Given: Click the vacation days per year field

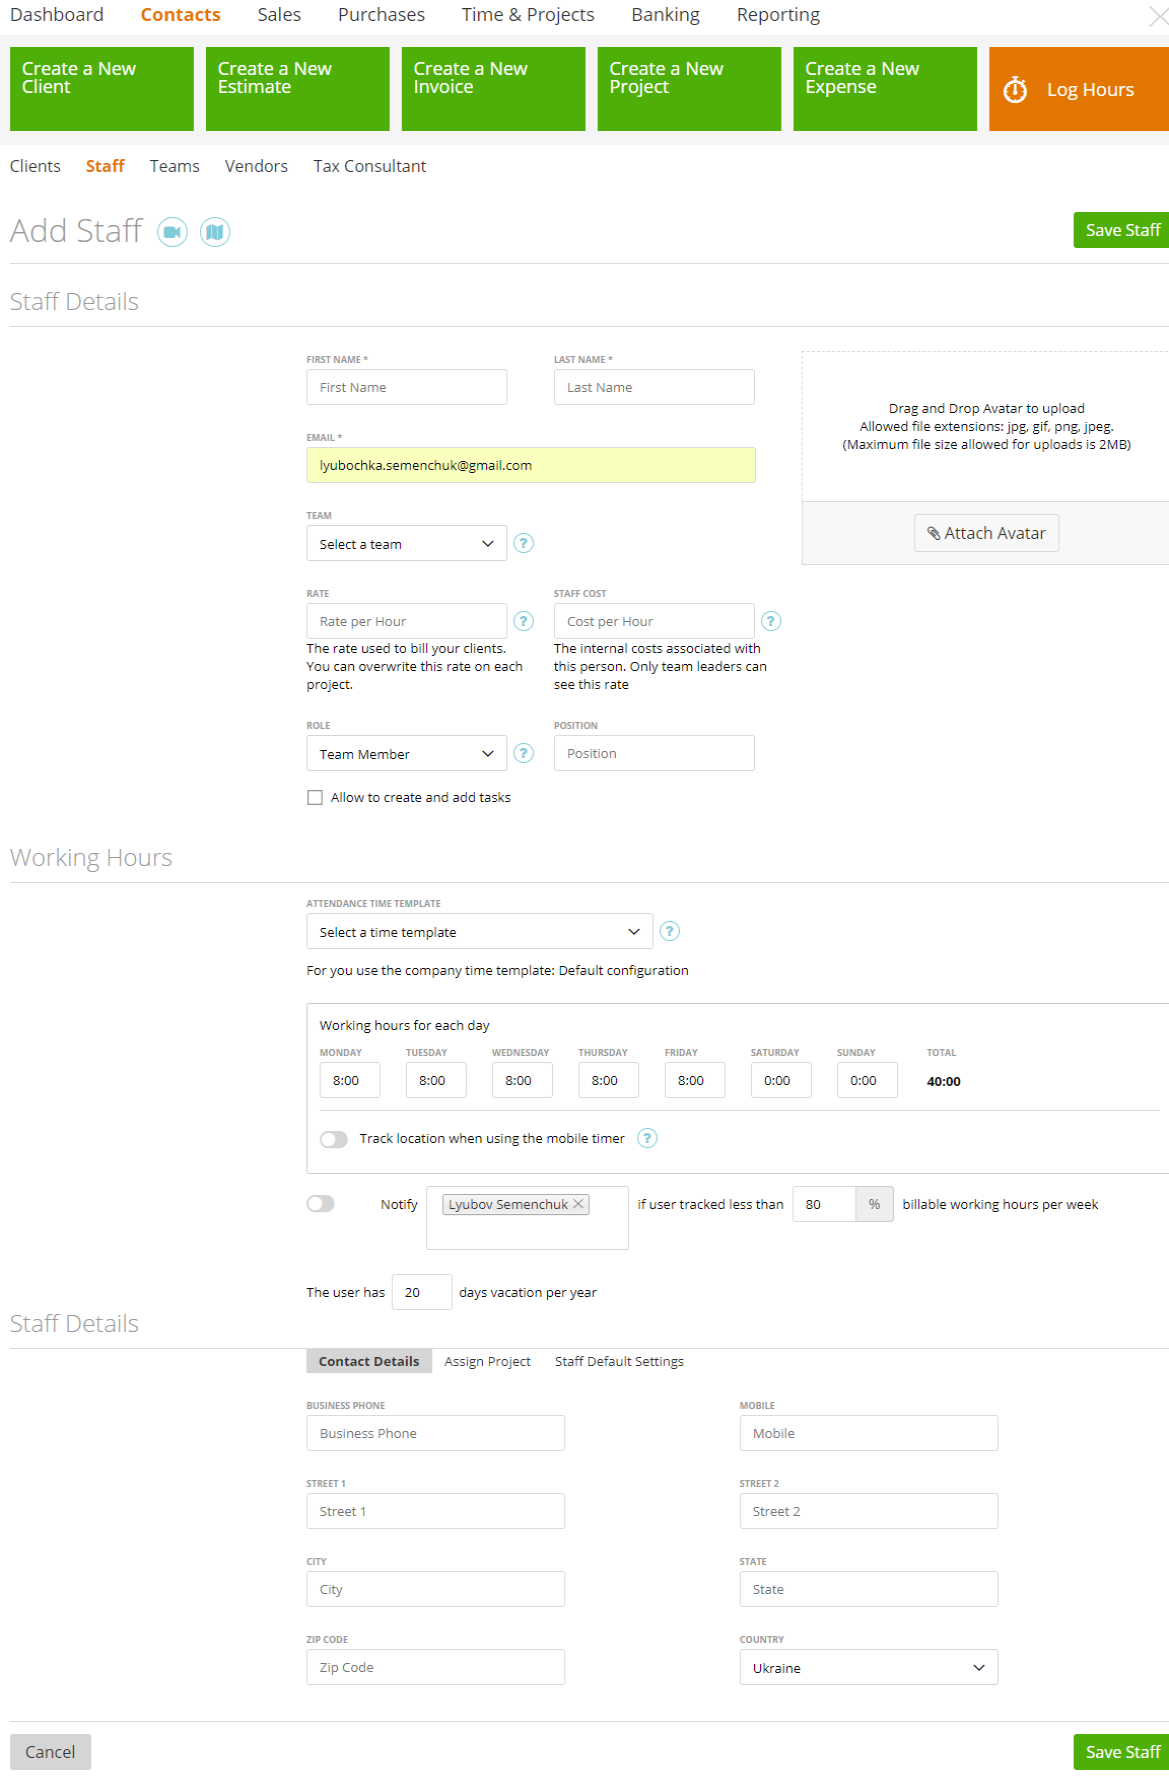Looking at the screenshot, I should tap(422, 1292).
